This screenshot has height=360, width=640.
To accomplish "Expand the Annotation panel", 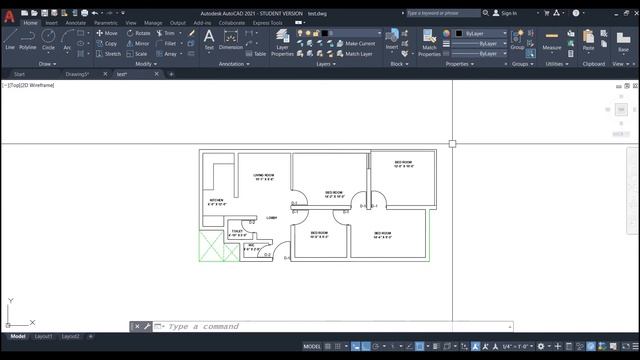I will pos(234,64).
